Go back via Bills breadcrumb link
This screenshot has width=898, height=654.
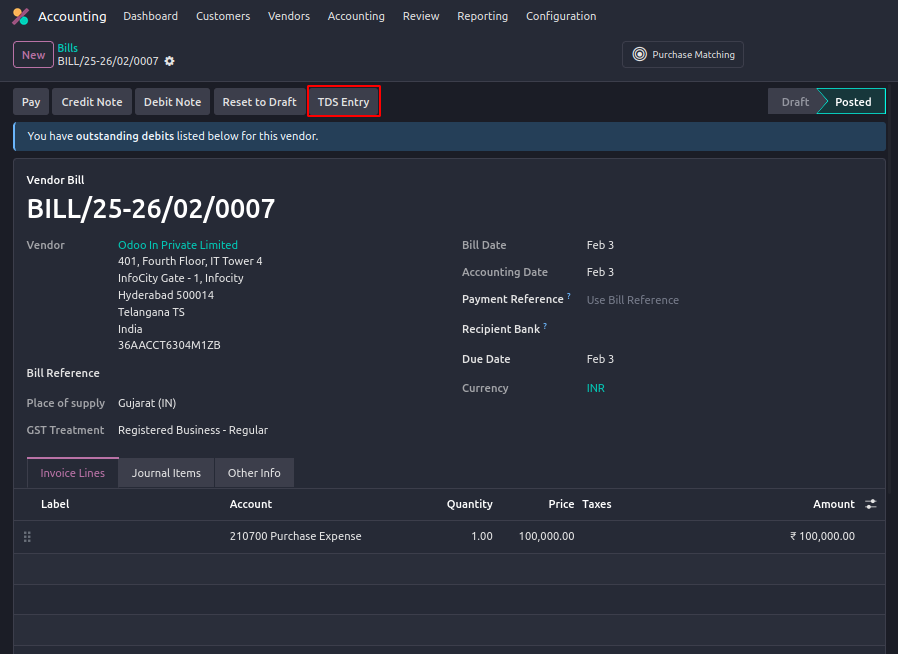pos(67,48)
